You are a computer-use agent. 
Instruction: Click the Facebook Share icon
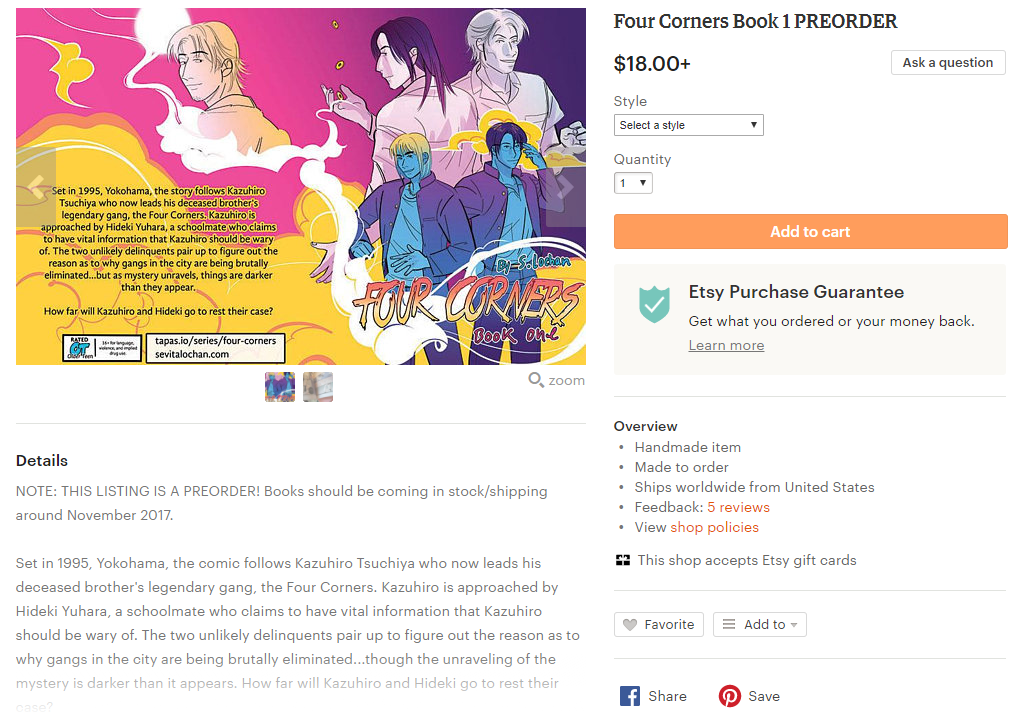pos(629,696)
